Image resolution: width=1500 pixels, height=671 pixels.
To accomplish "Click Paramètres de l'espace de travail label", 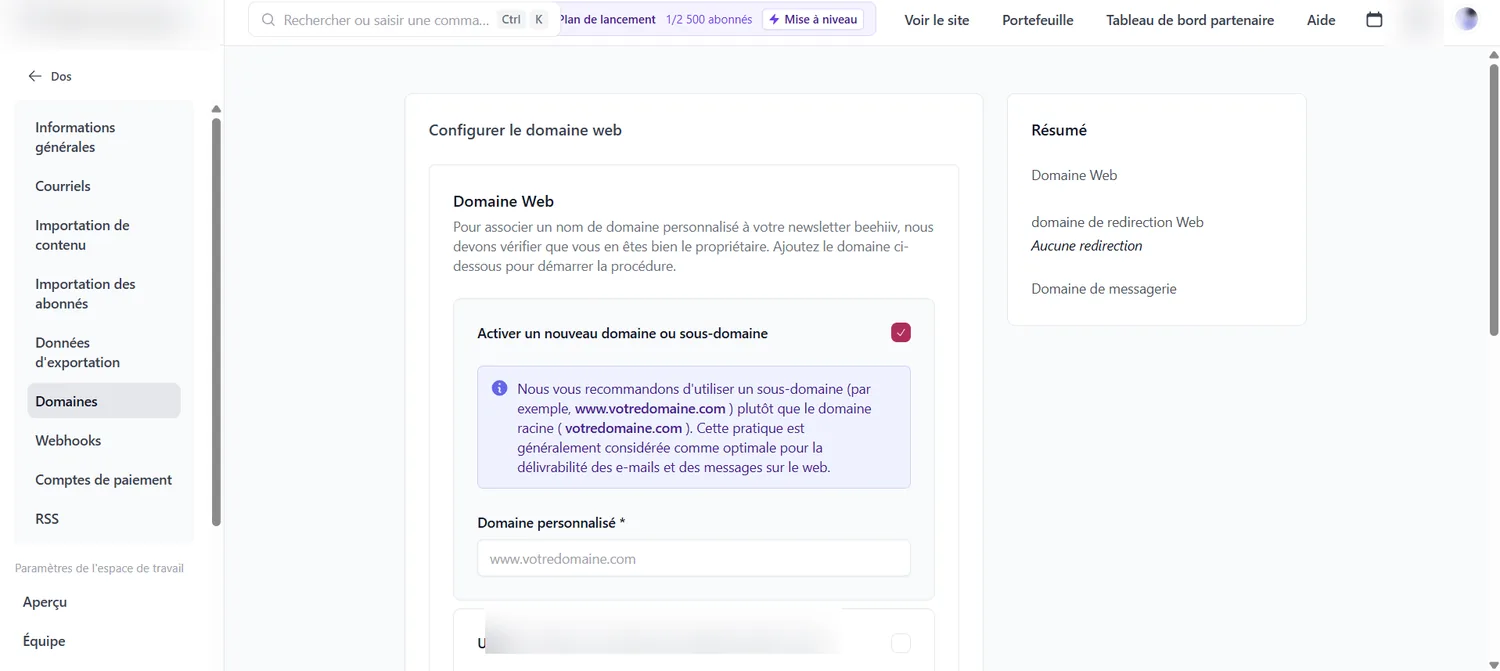I will point(99,568).
